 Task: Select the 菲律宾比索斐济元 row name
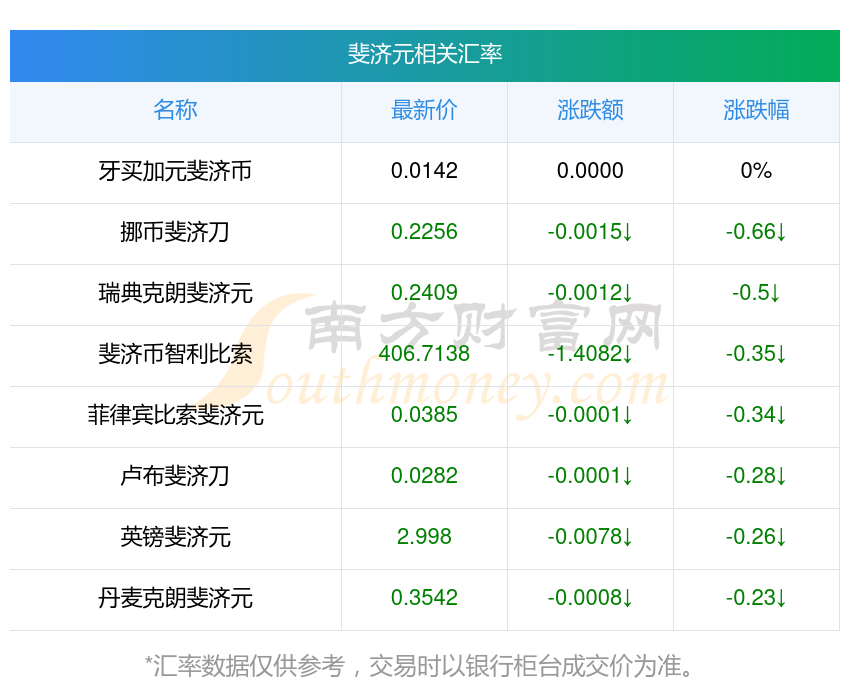coord(175,415)
